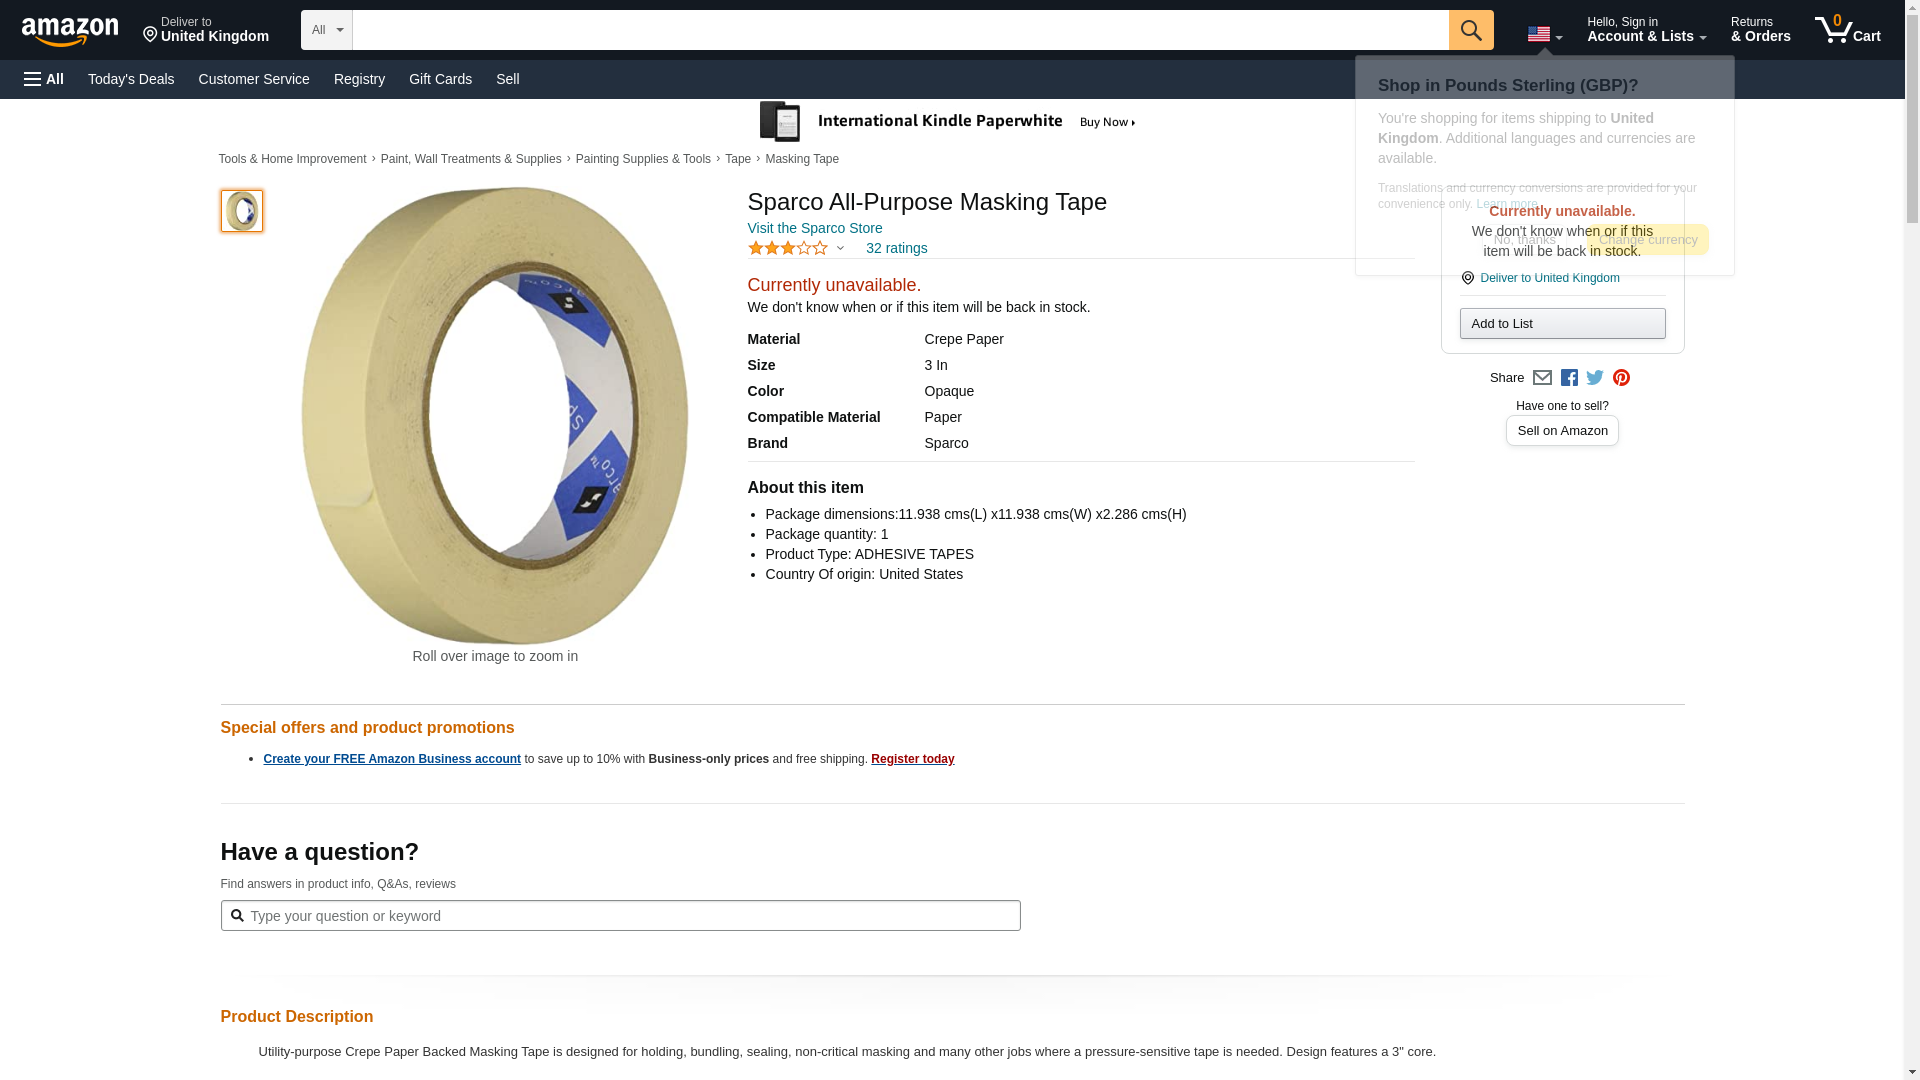This screenshot has height=1080, width=1920.
Task: Visit the Sparco Store link
Action: click(x=815, y=228)
